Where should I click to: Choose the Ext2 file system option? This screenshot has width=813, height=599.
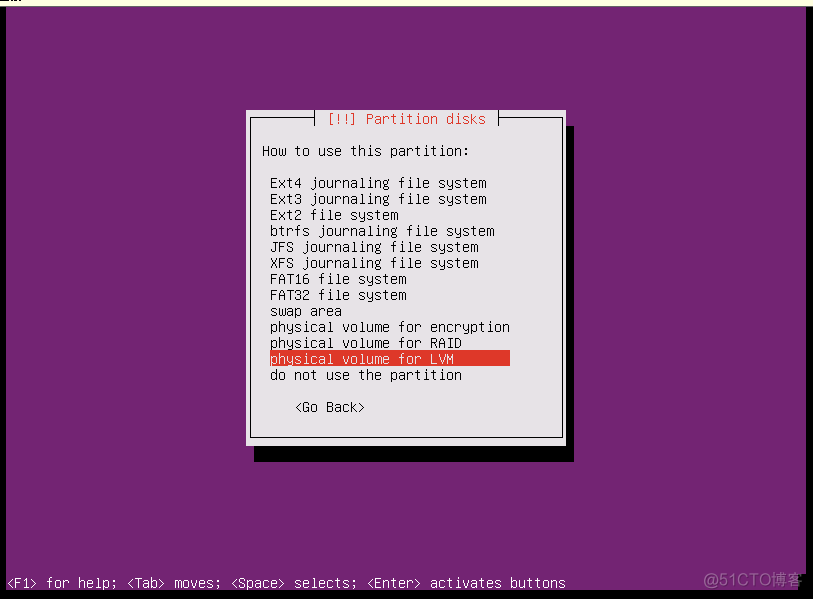click(x=341, y=215)
